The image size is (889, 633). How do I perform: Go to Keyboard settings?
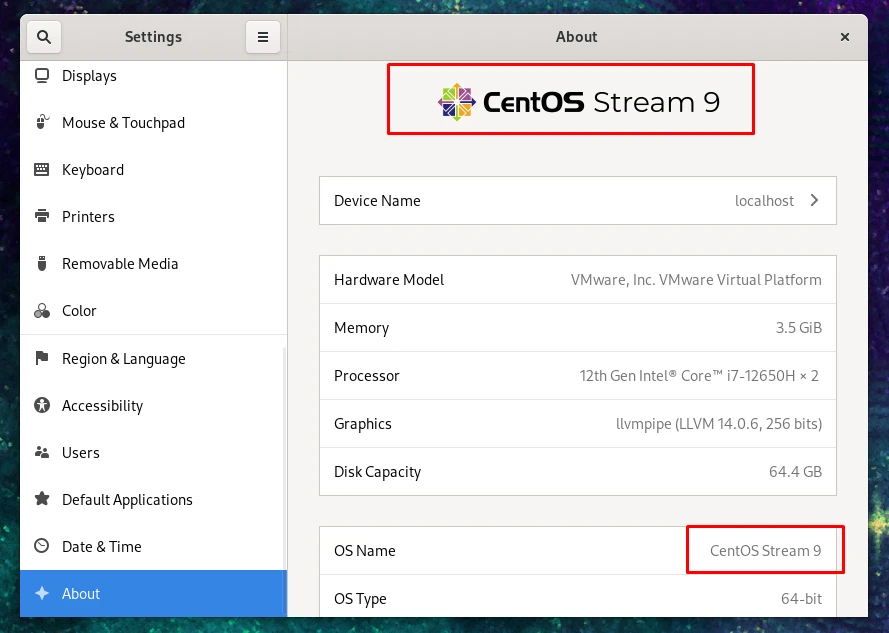(x=153, y=170)
